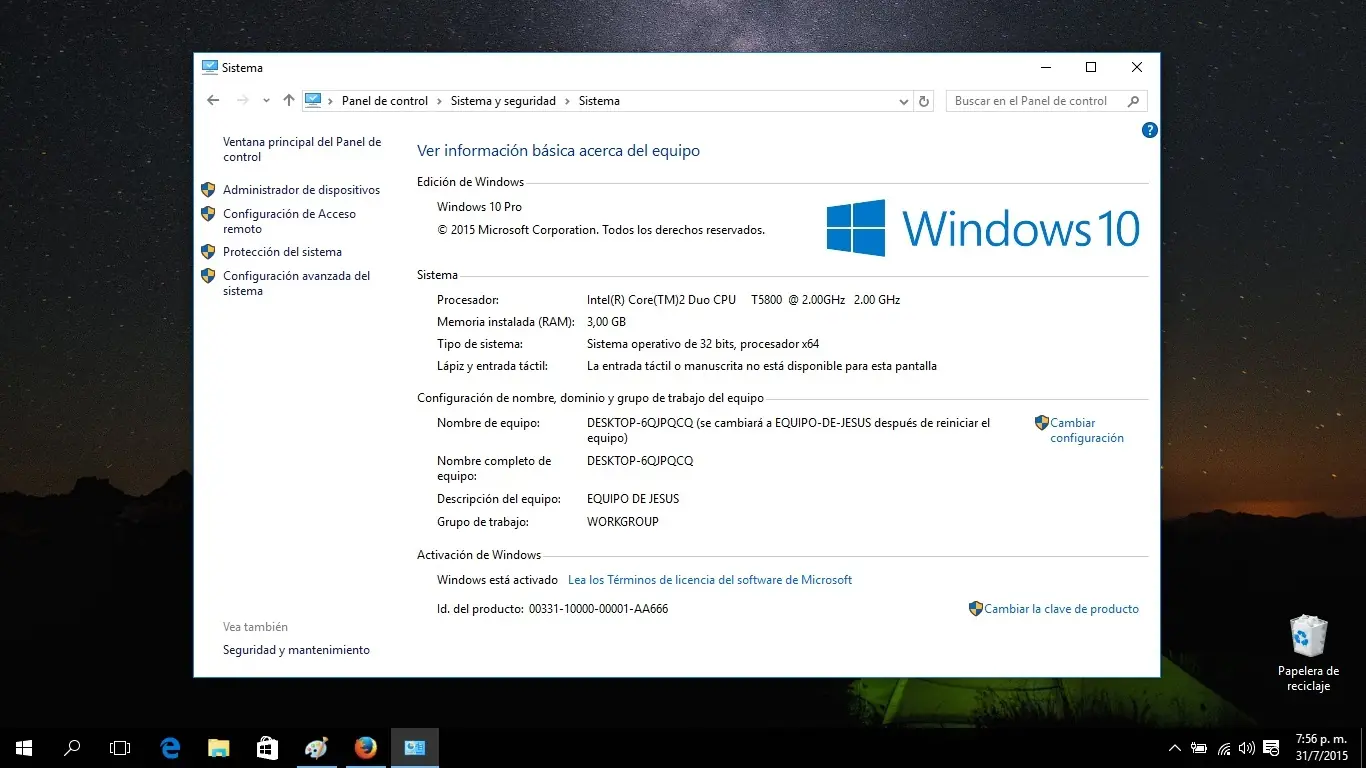Click the Wi-Fi icon in the system tray
The width and height of the screenshot is (1366, 768).
(x=1222, y=747)
